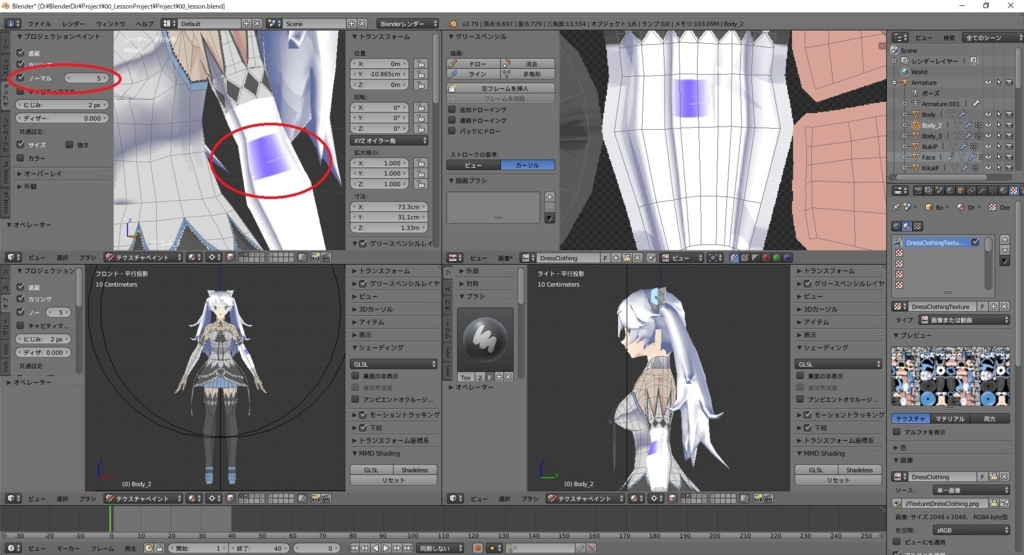Toggle the ノーマル checkbox in projection paint
The width and height of the screenshot is (1024, 555).
pos(21,78)
